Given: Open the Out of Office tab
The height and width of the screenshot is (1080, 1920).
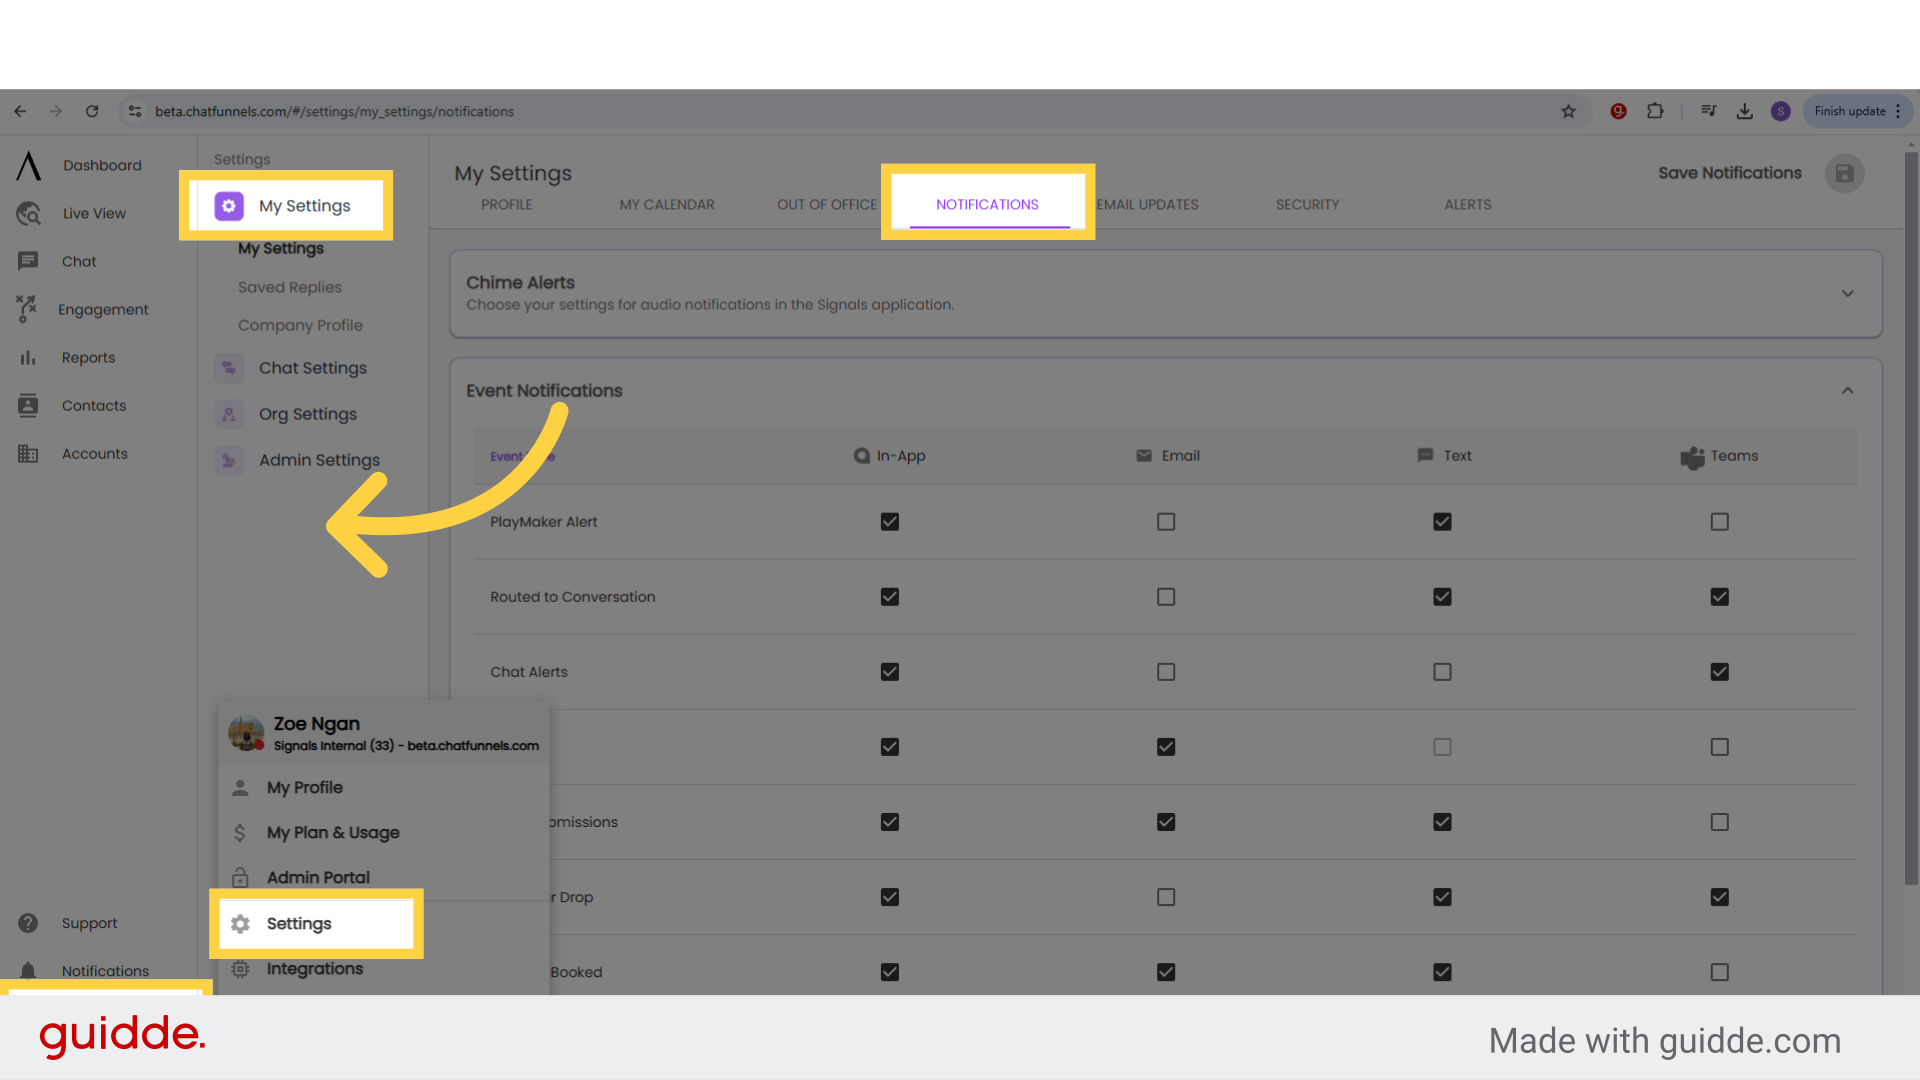Looking at the screenshot, I should 826,204.
